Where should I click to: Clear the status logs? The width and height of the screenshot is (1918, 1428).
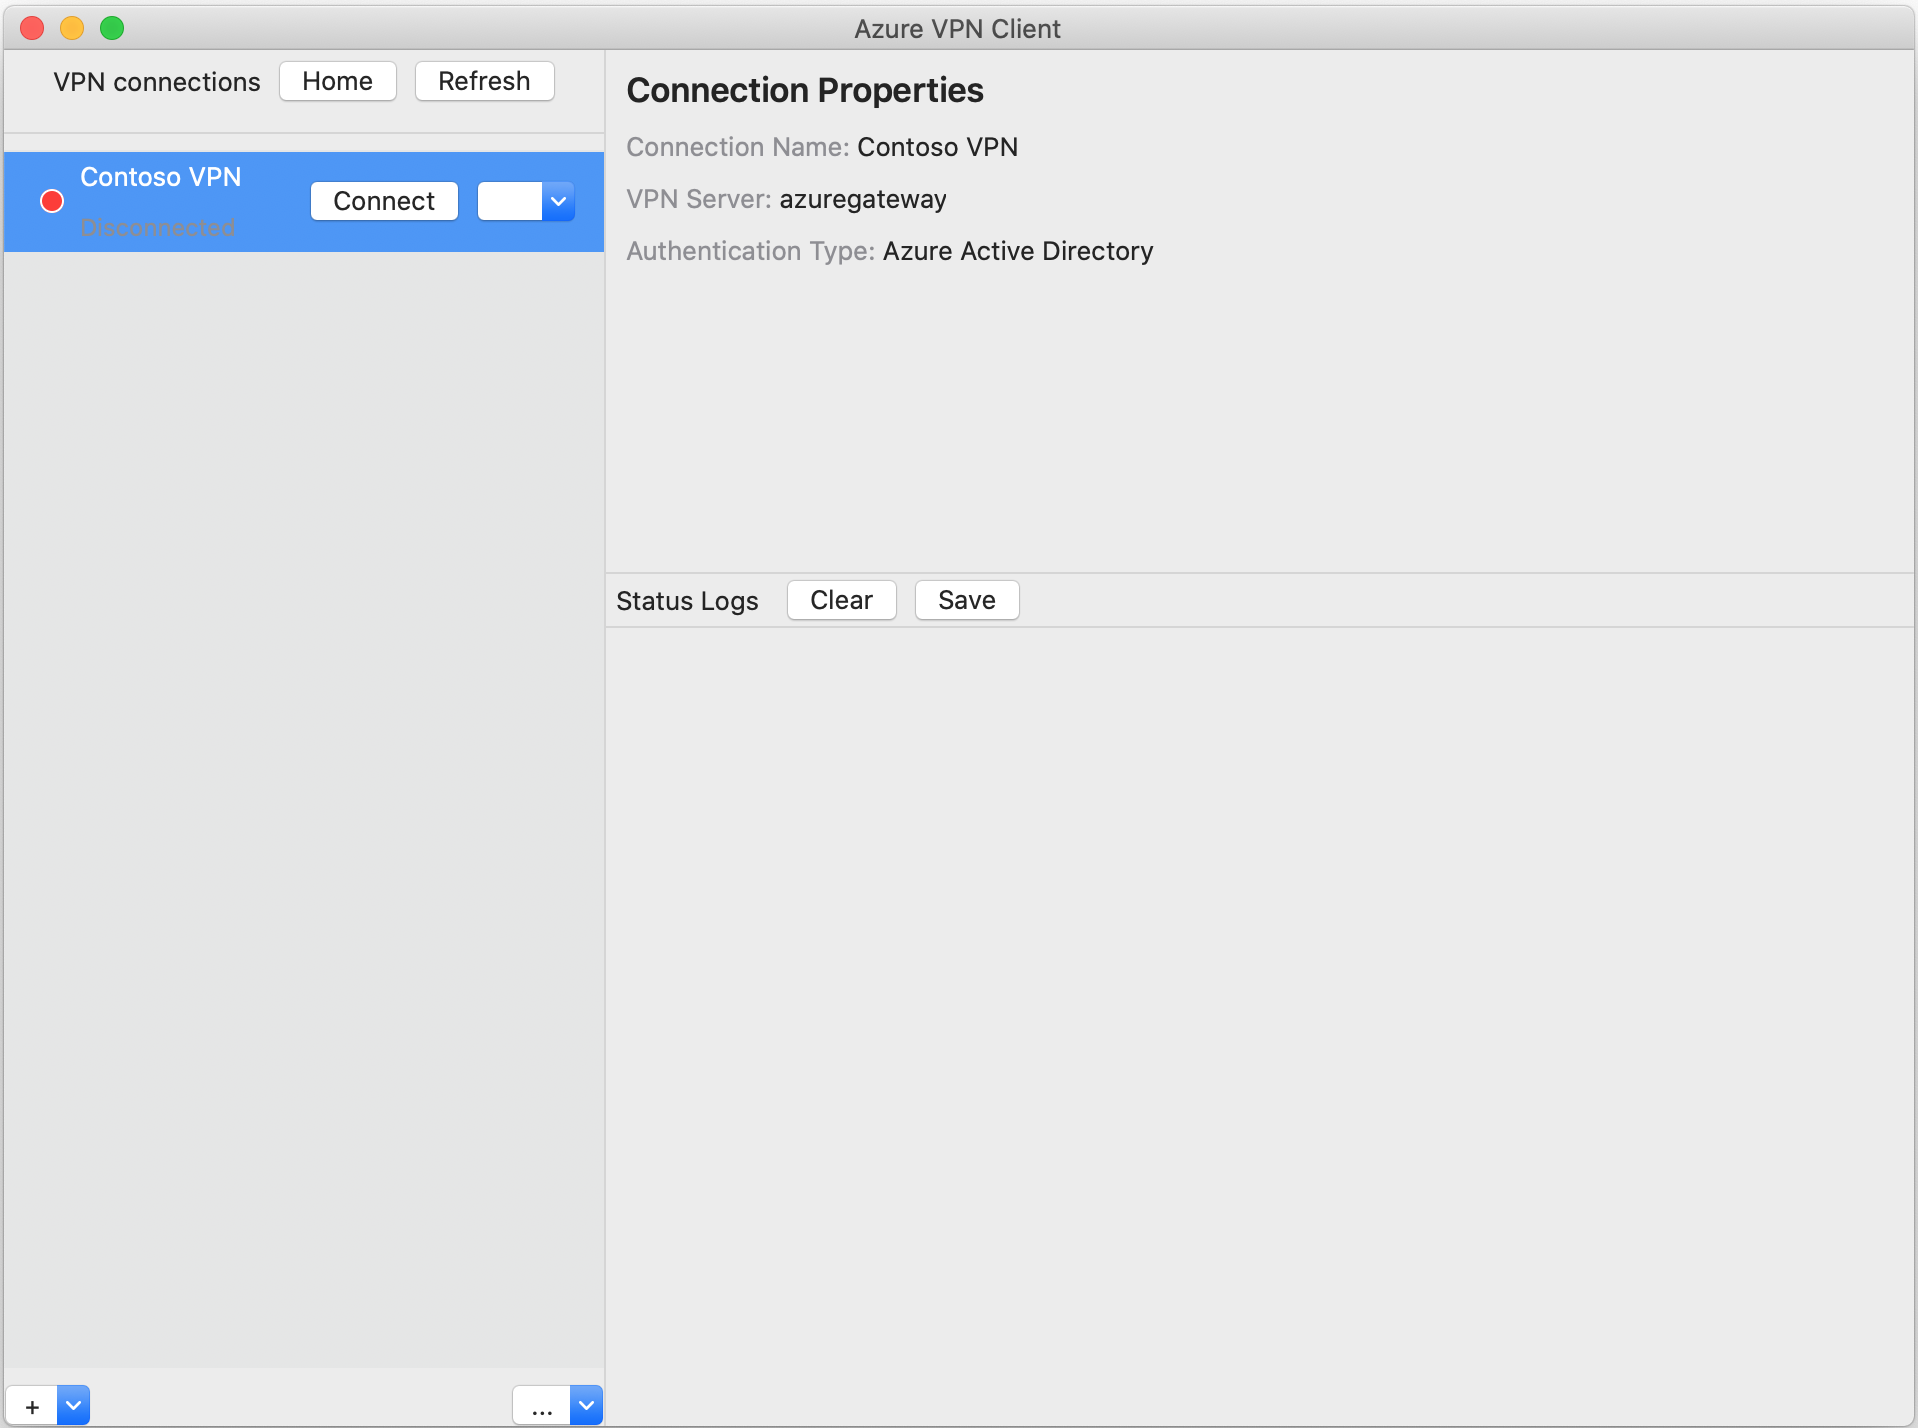click(x=841, y=600)
